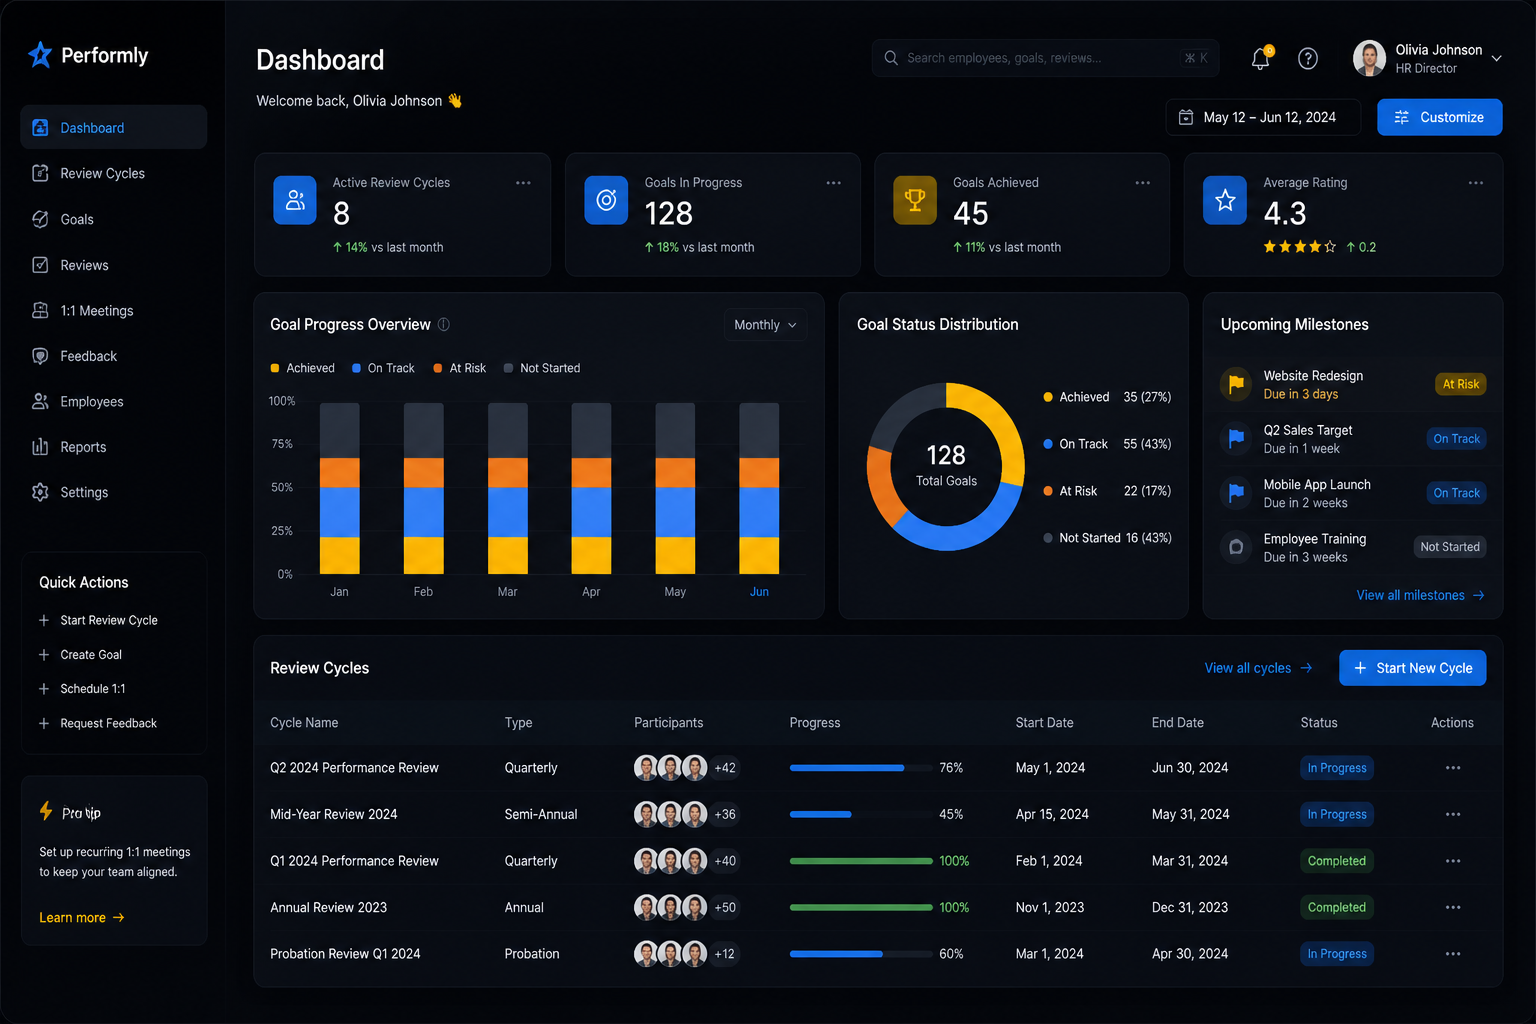Image resolution: width=1536 pixels, height=1024 pixels.
Task: Click the Q2 2024 Performance Review progress bar
Action: 861,768
